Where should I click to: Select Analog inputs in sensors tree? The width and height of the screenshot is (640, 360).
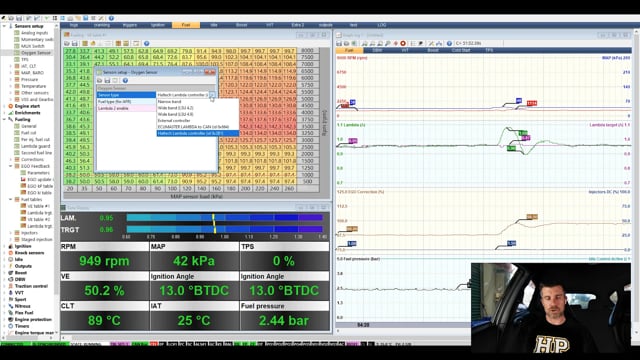[34, 33]
